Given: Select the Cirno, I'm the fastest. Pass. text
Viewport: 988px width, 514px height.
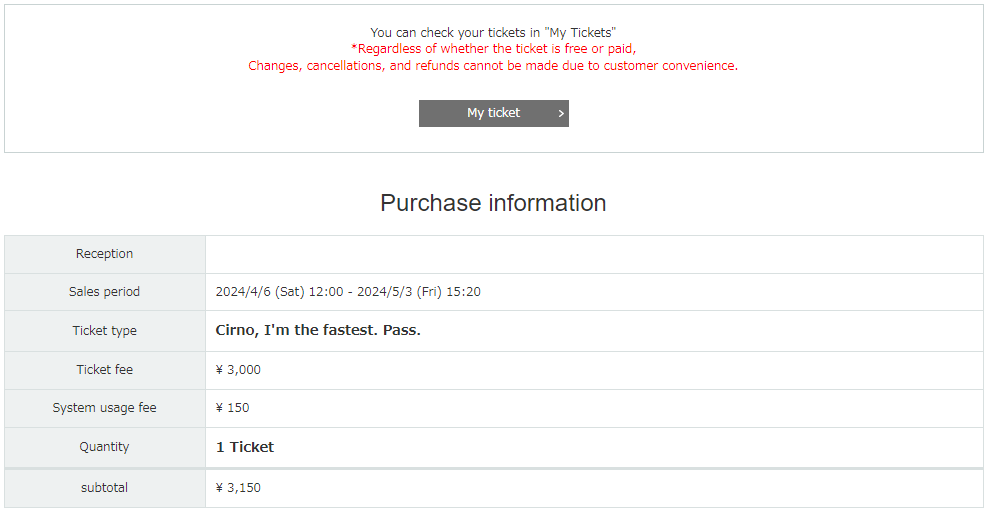Looking at the screenshot, I should [x=318, y=330].
